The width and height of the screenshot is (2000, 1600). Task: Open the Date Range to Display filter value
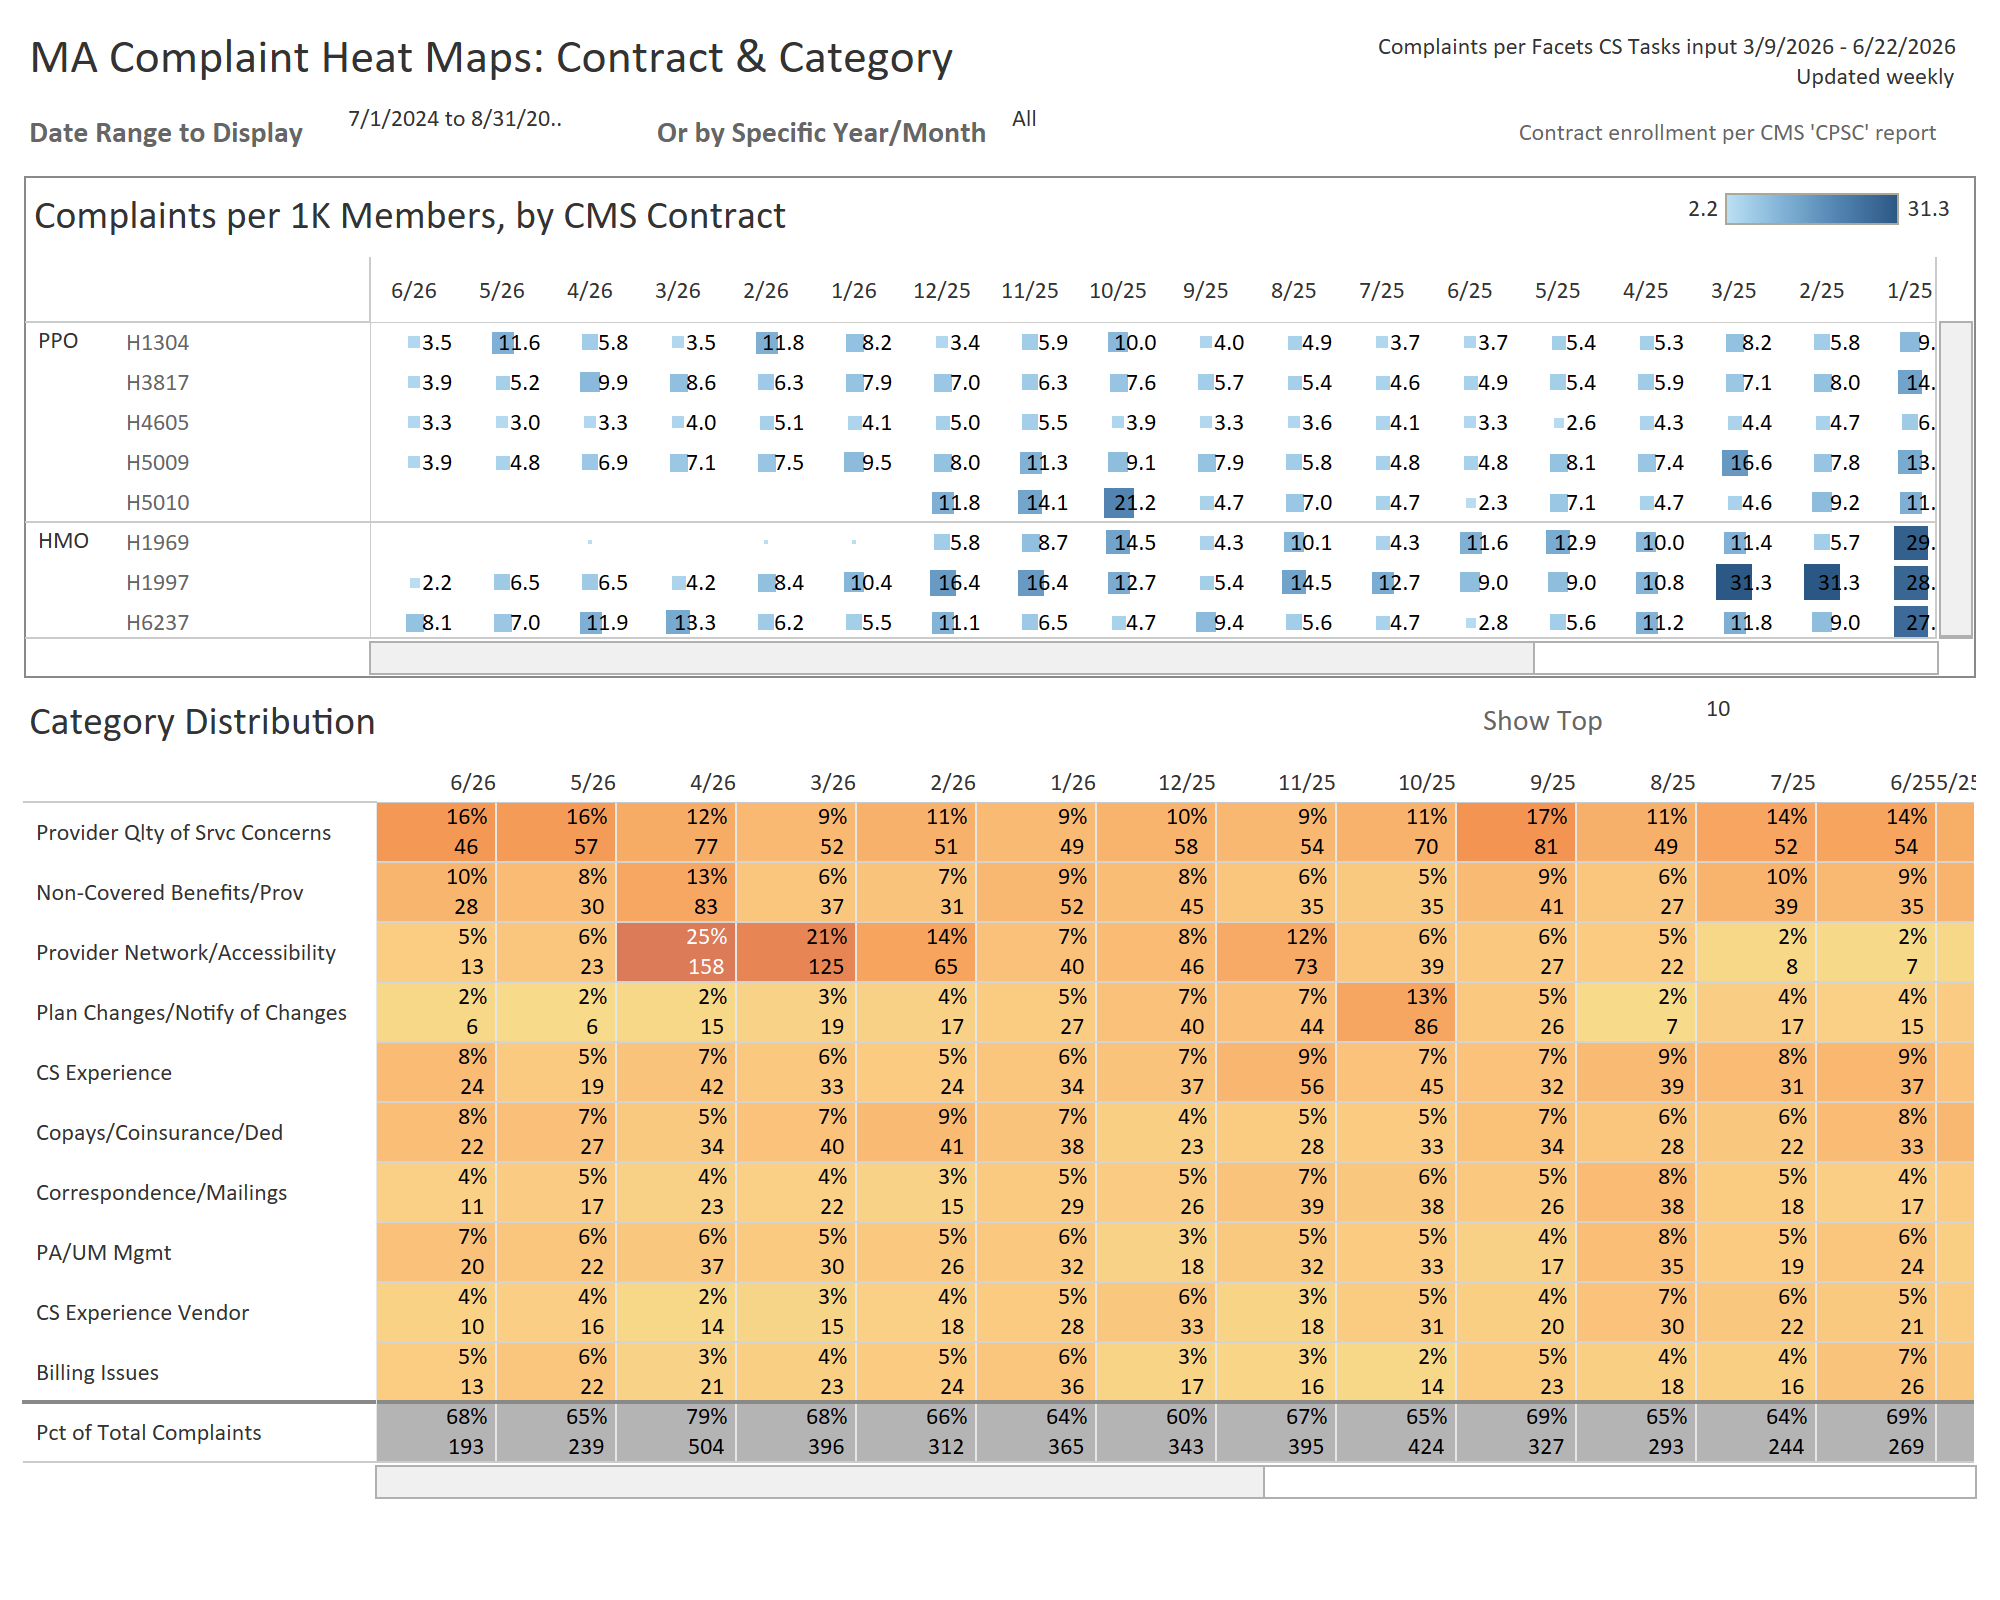click(x=455, y=119)
